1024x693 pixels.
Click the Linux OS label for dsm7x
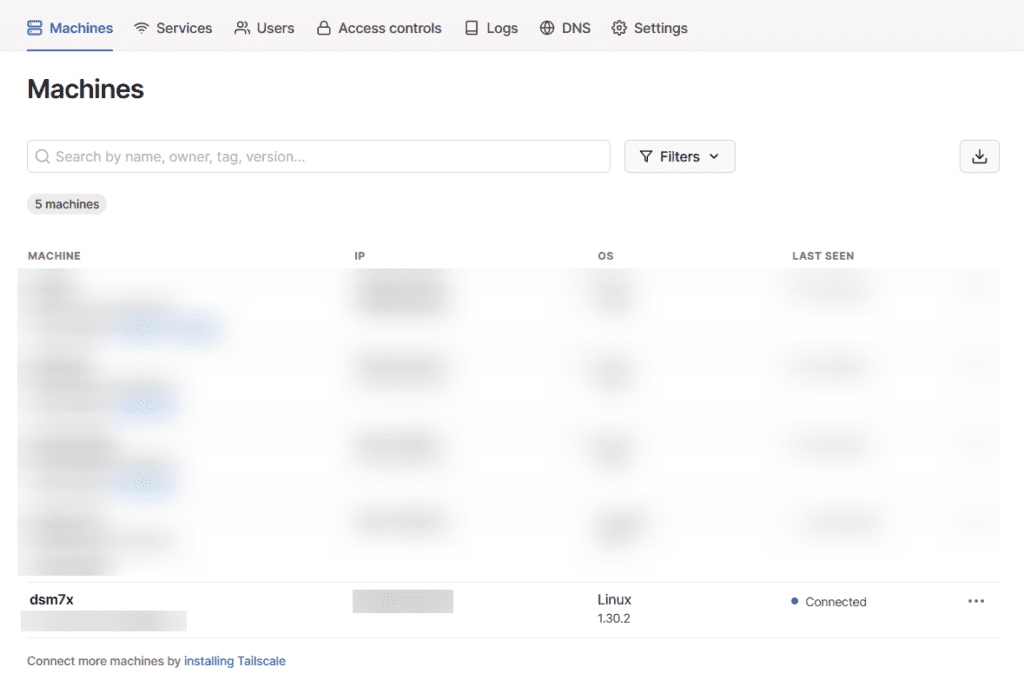615,600
